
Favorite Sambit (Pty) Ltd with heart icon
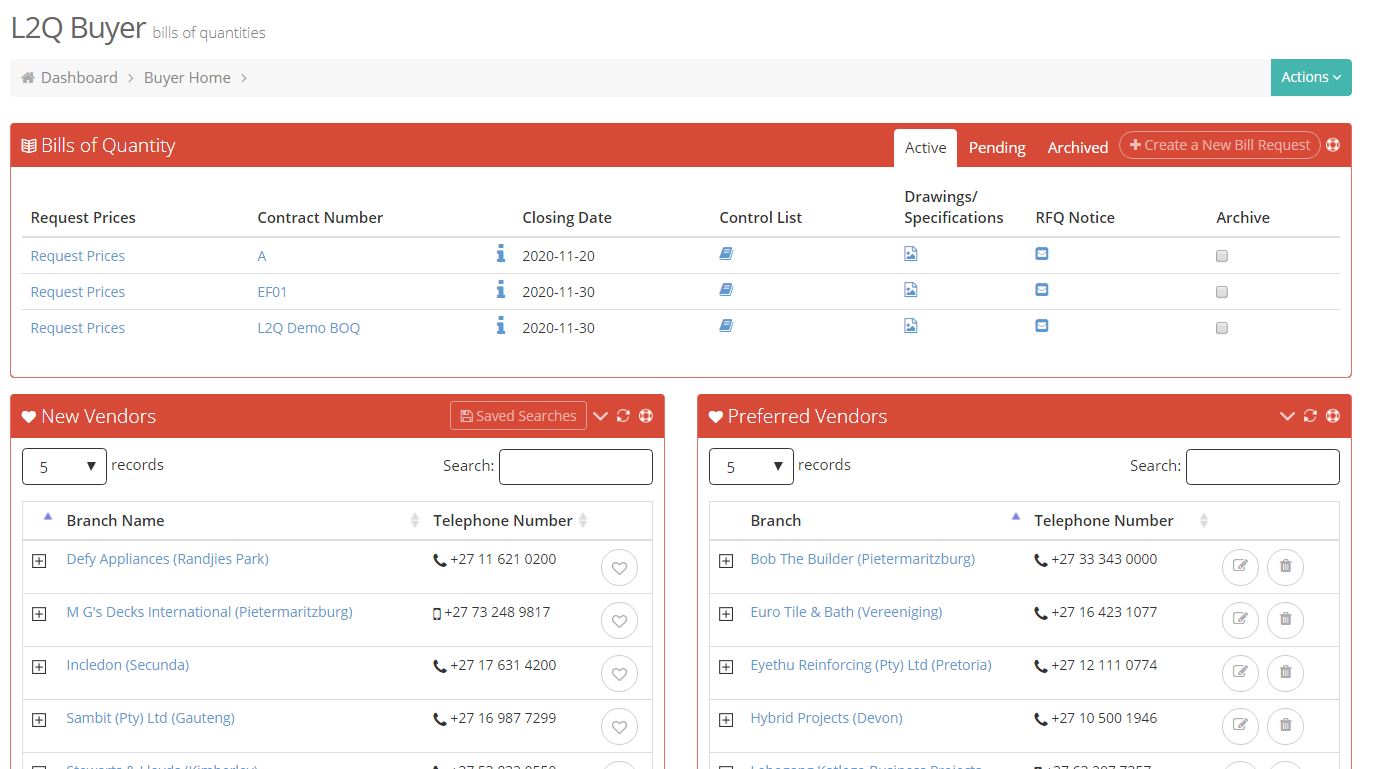pos(619,727)
